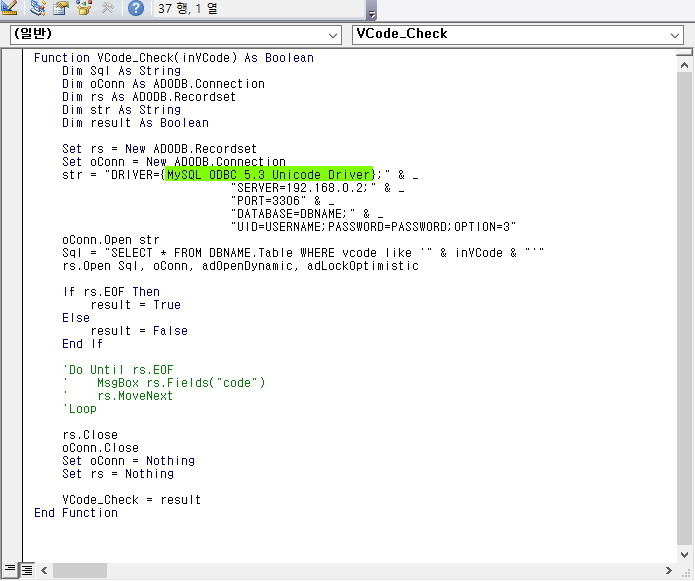Click the line Set rs = Nothing
Viewport: 695px width, 581px height.
coord(118,474)
